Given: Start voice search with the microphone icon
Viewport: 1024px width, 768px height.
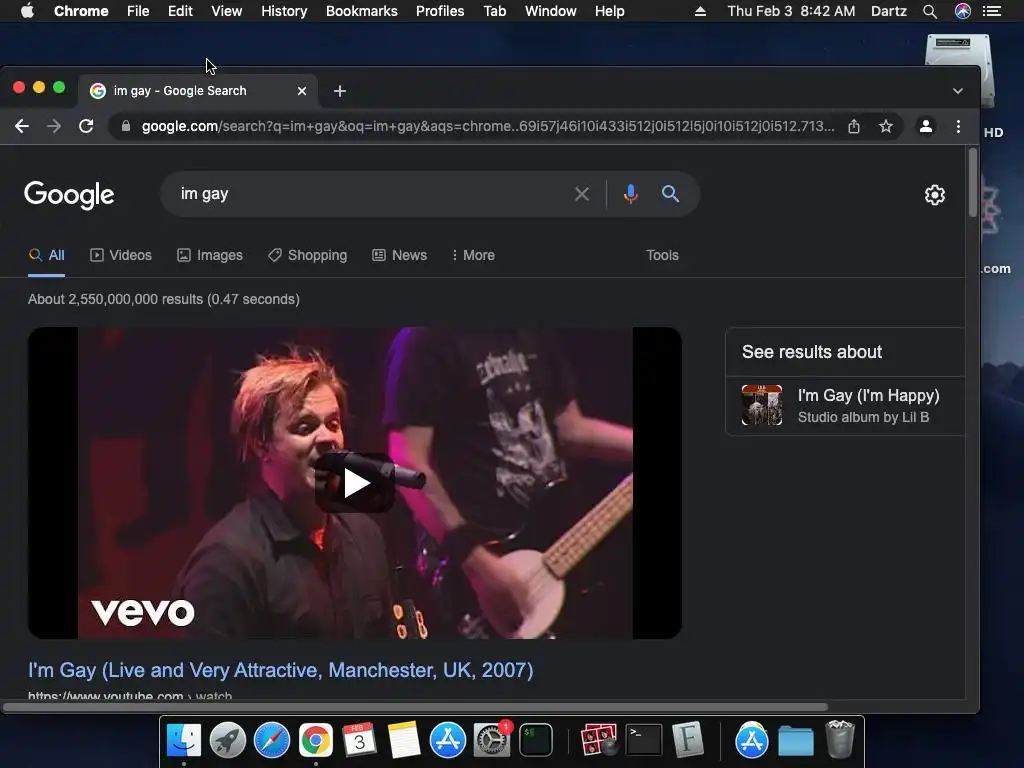Looking at the screenshot, I should click(x=630, y=194).
